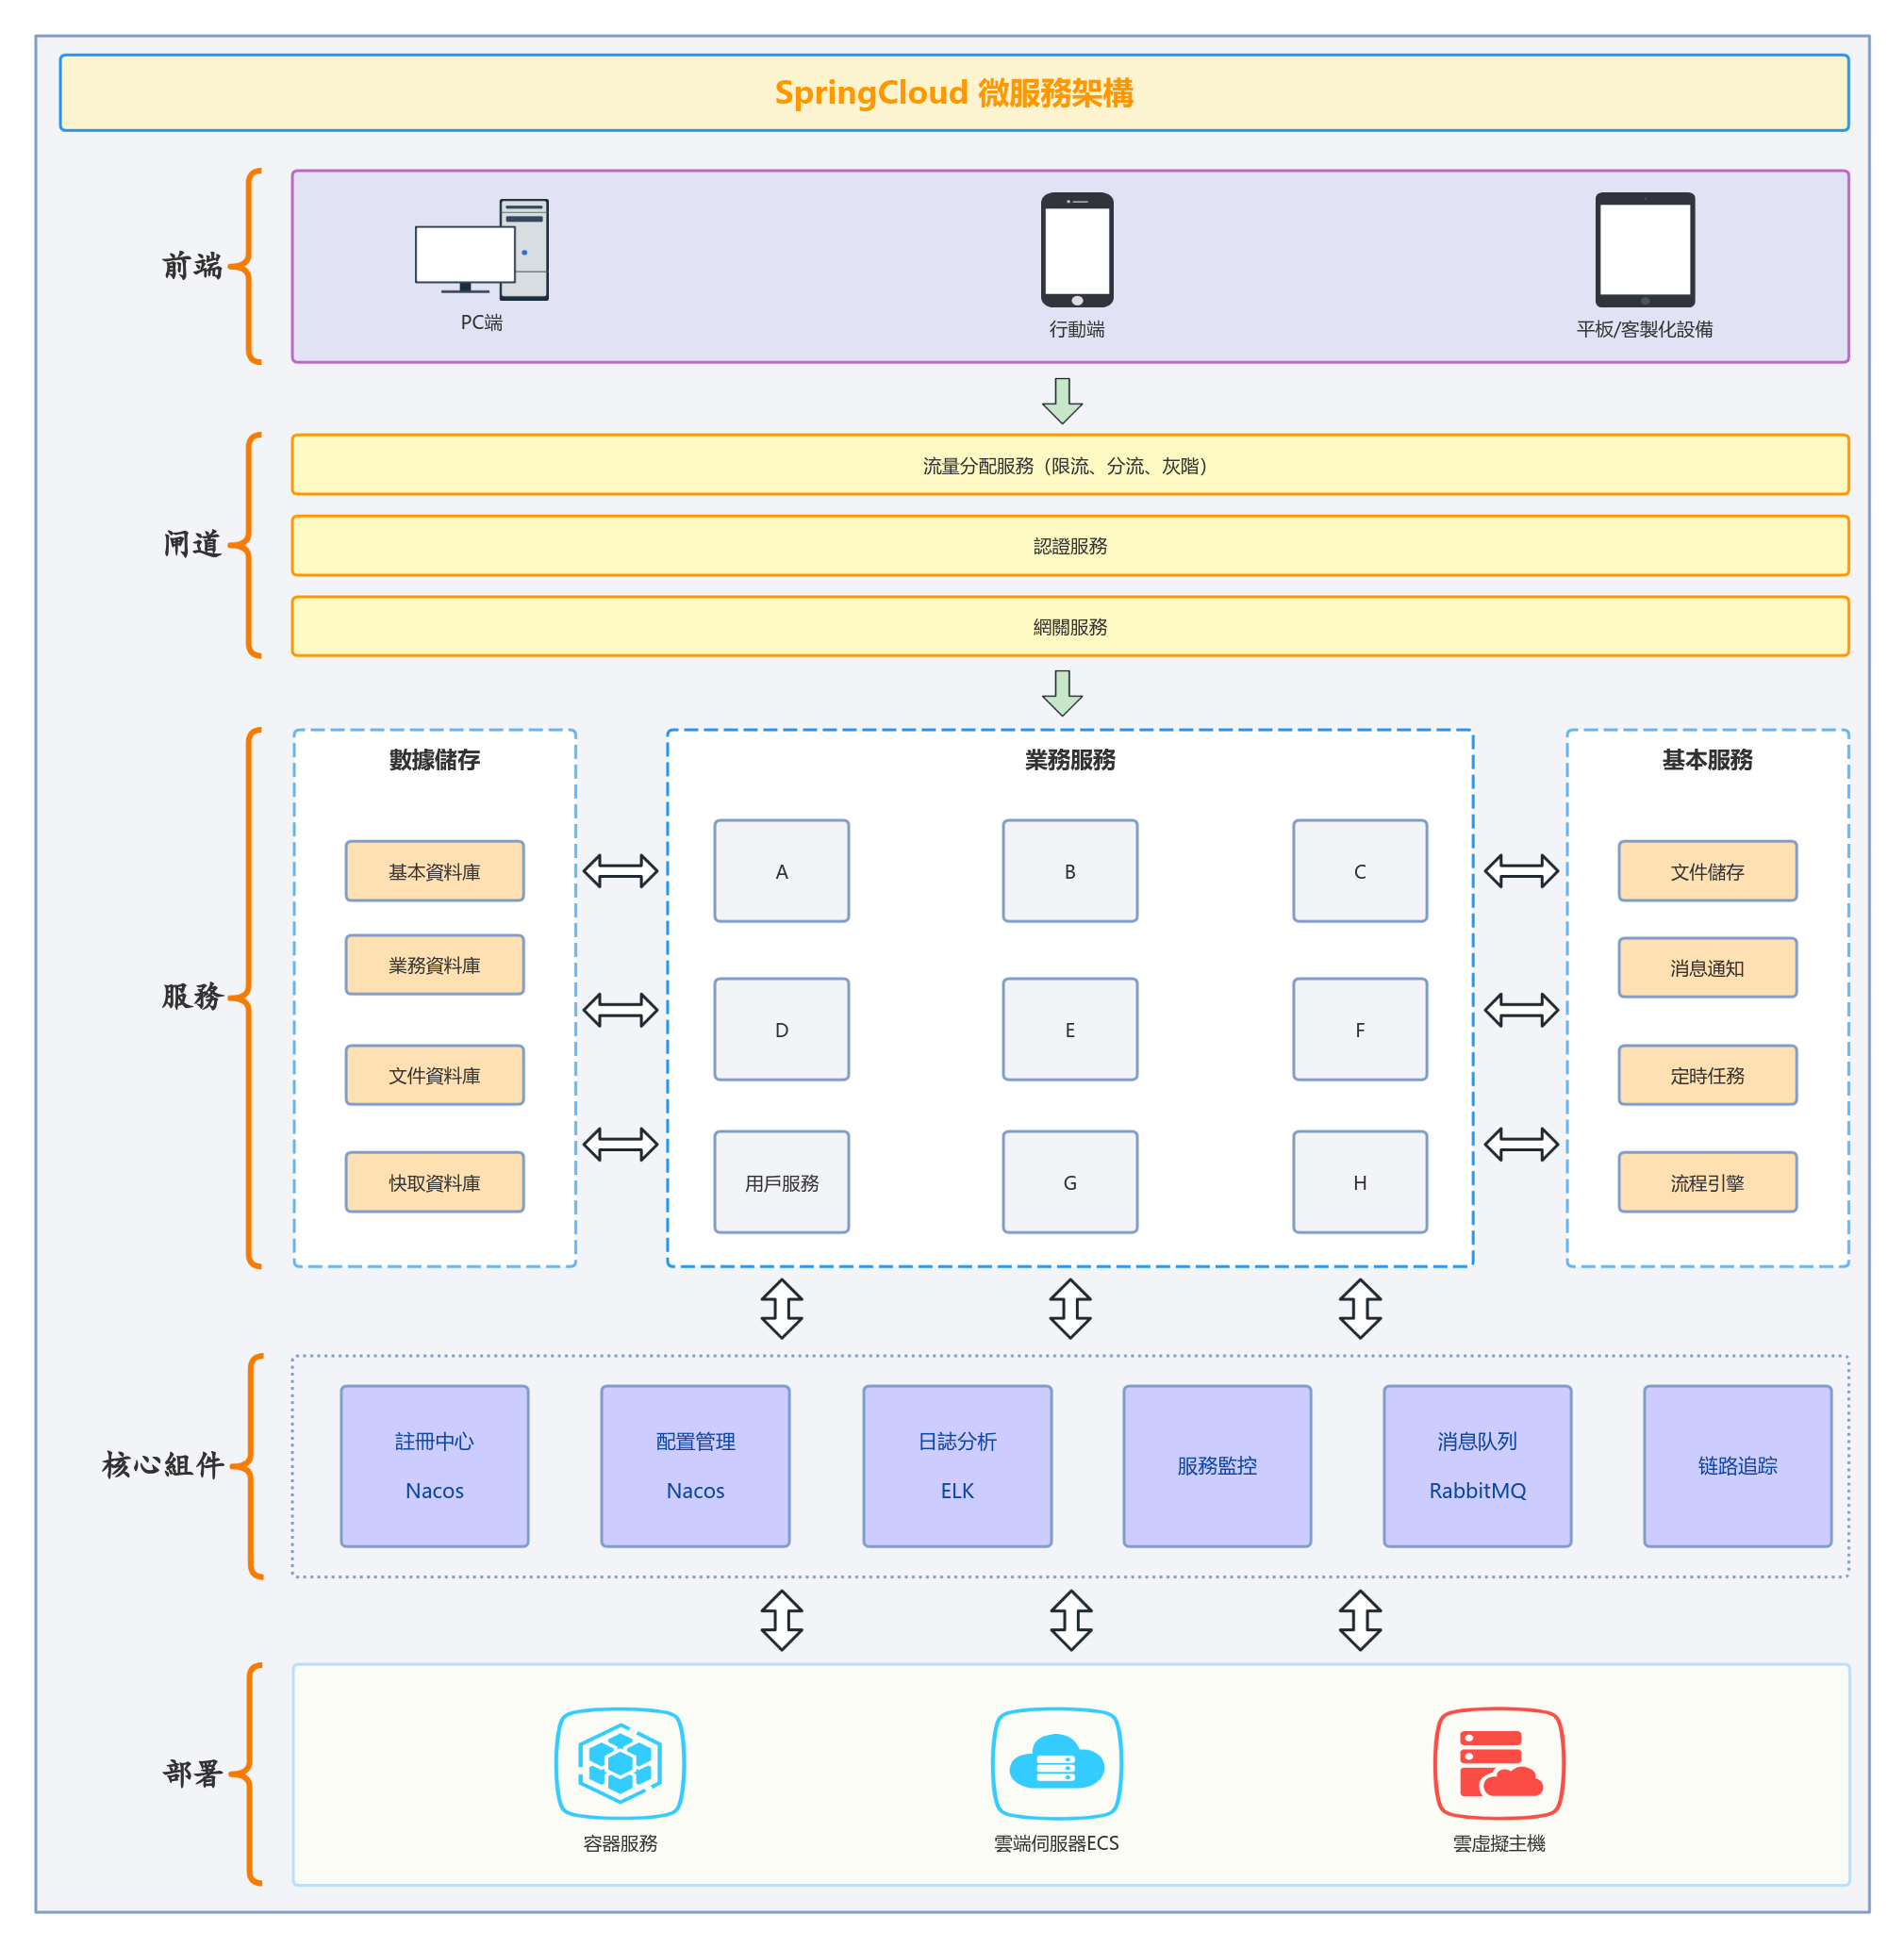
Task: Click the green arrow below the frontend panel
Action: [x=1062, y=401]
